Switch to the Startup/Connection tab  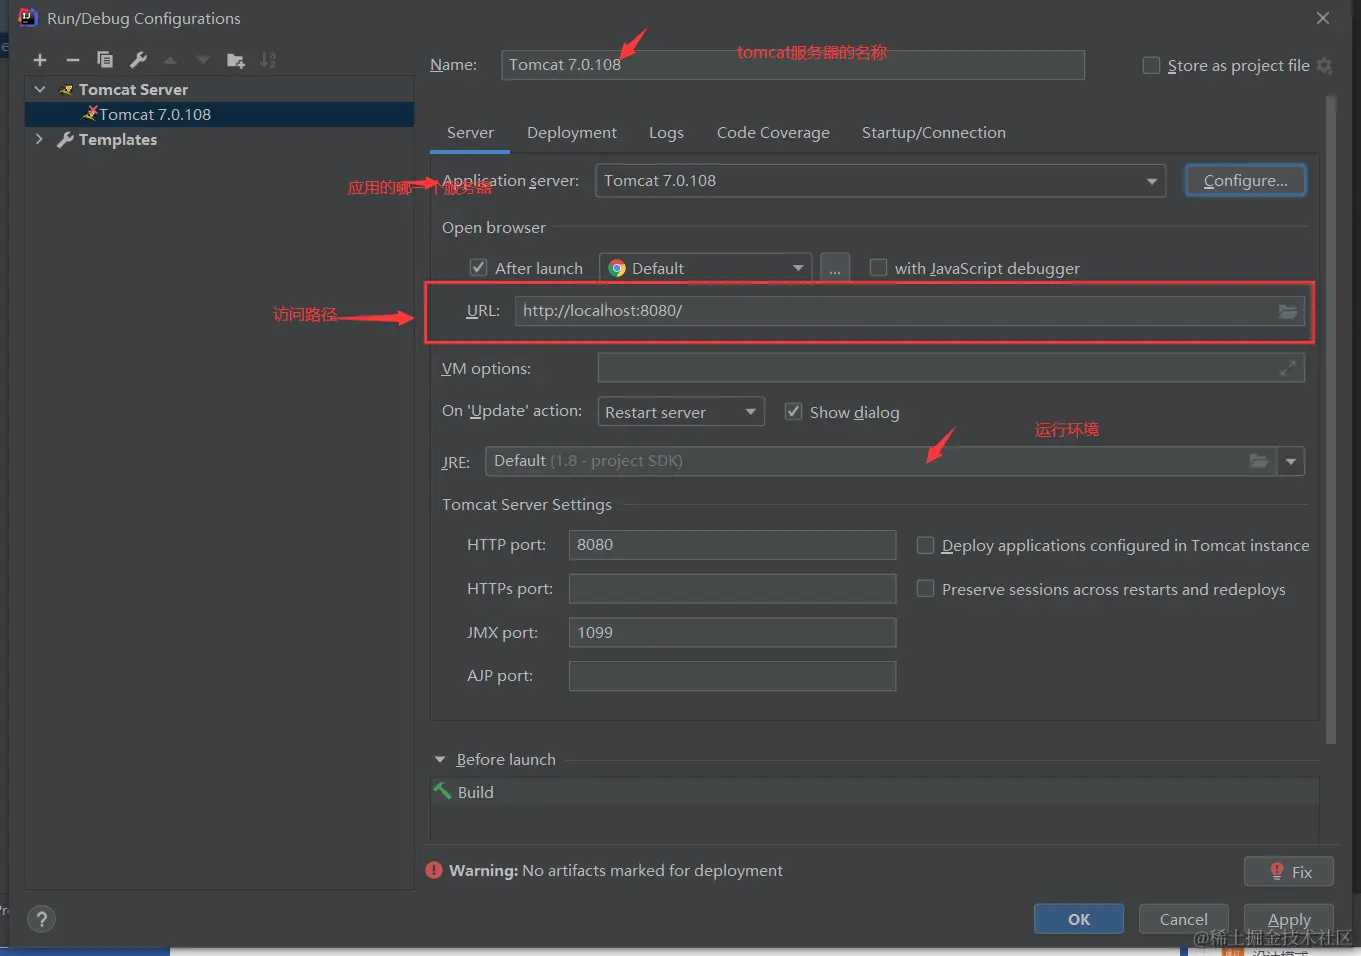click(934, 133)
